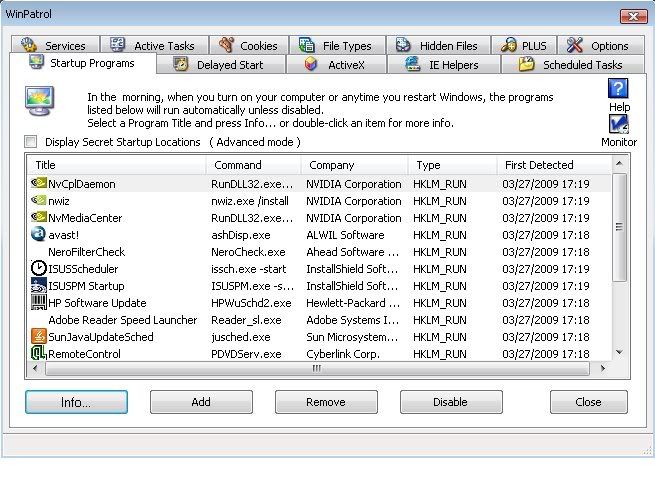Click the File Types tab icon
Image resolution: width=655 pixels, height=485 pixels.
point(307,45)
